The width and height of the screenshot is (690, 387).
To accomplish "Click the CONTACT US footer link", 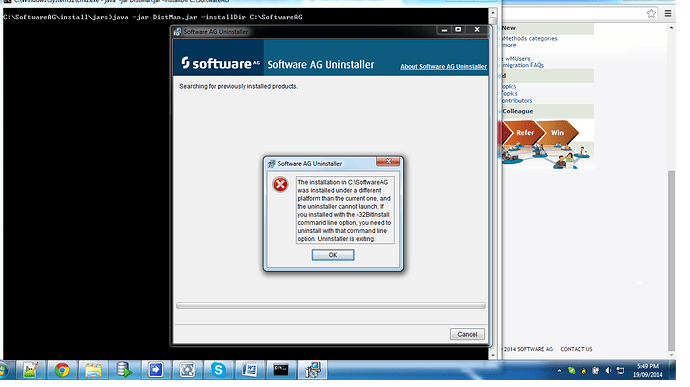I will 576,349.
